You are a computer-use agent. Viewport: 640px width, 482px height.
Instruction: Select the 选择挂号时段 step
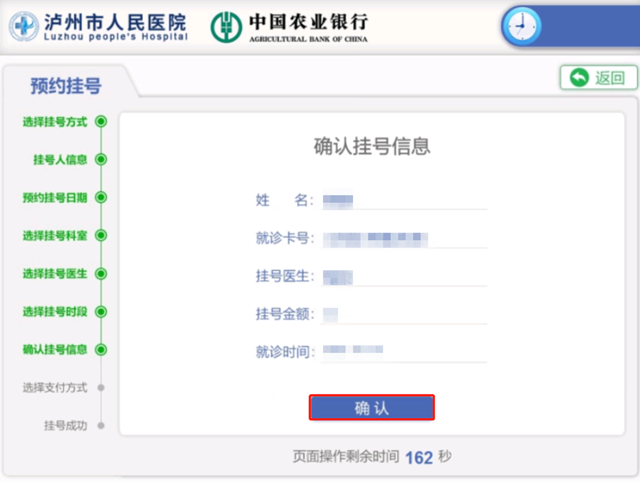click(x=56, y=311)
